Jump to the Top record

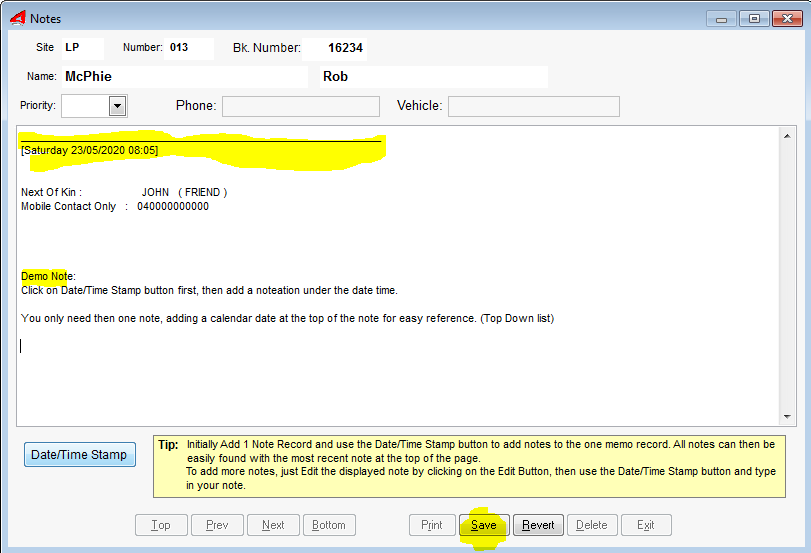point(161,525)
